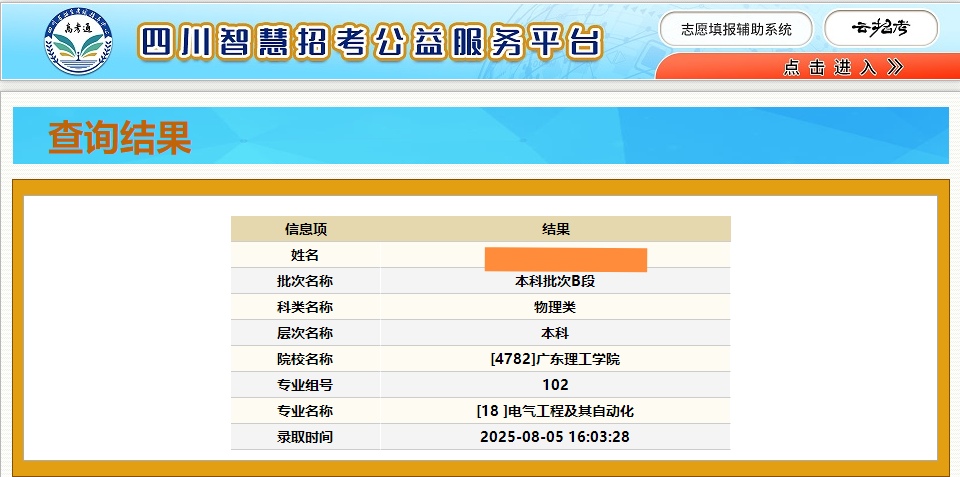Click the 层次名称 label
The width and height of the screenshot is (960, 477).
coord(305,333)
